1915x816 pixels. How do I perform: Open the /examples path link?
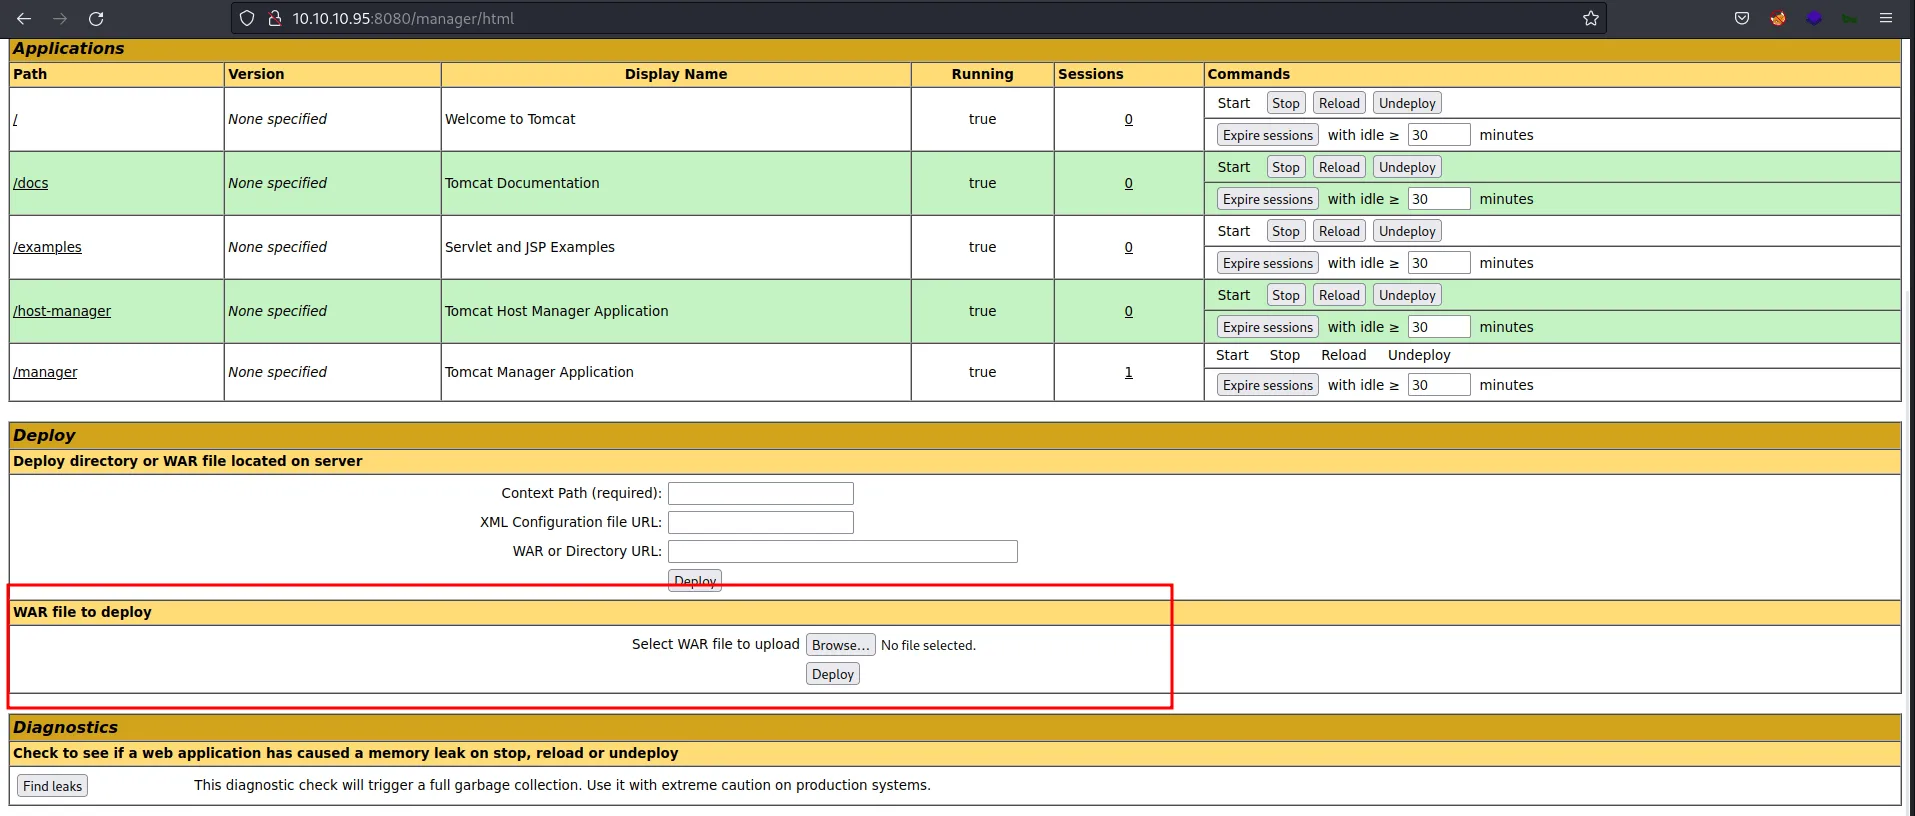tap(47, 247)
